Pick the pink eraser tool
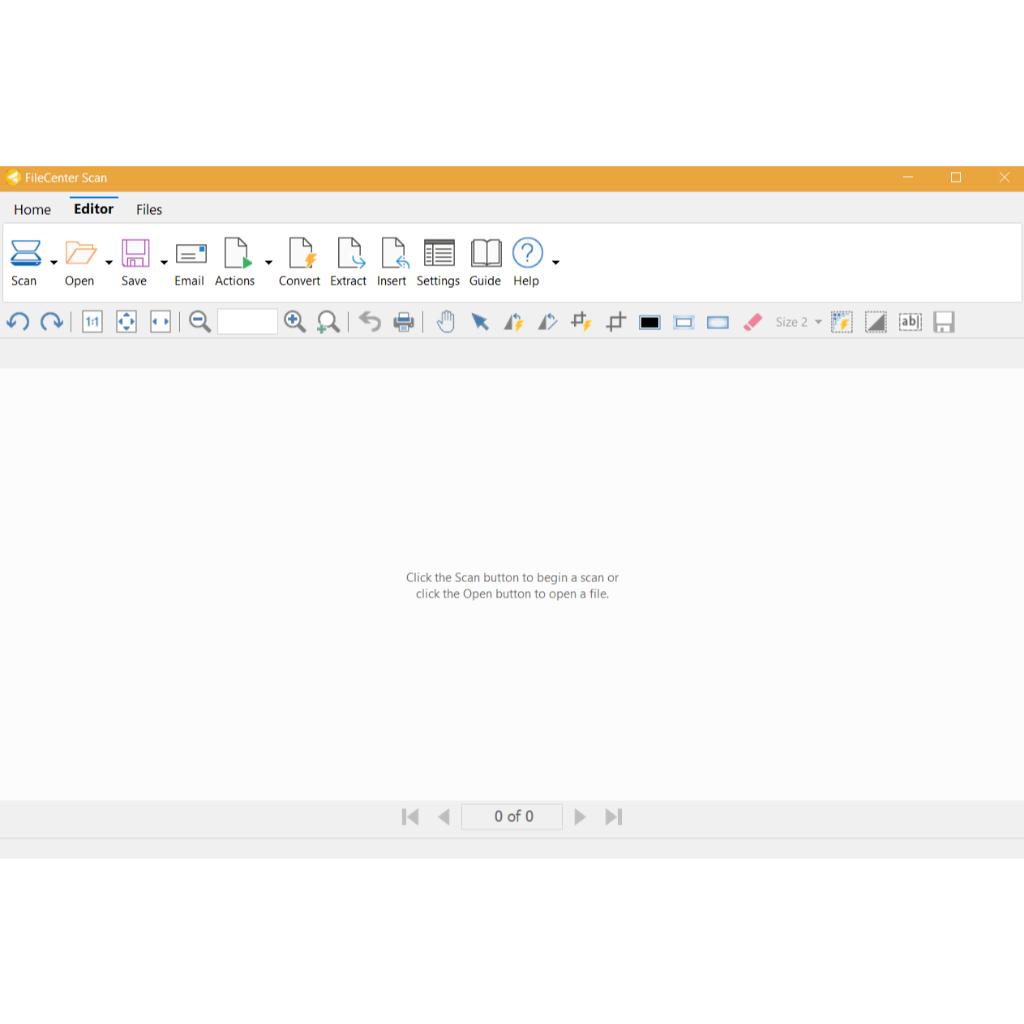This screenshot has width=1024, height=1024. click(x=753, y=322)
